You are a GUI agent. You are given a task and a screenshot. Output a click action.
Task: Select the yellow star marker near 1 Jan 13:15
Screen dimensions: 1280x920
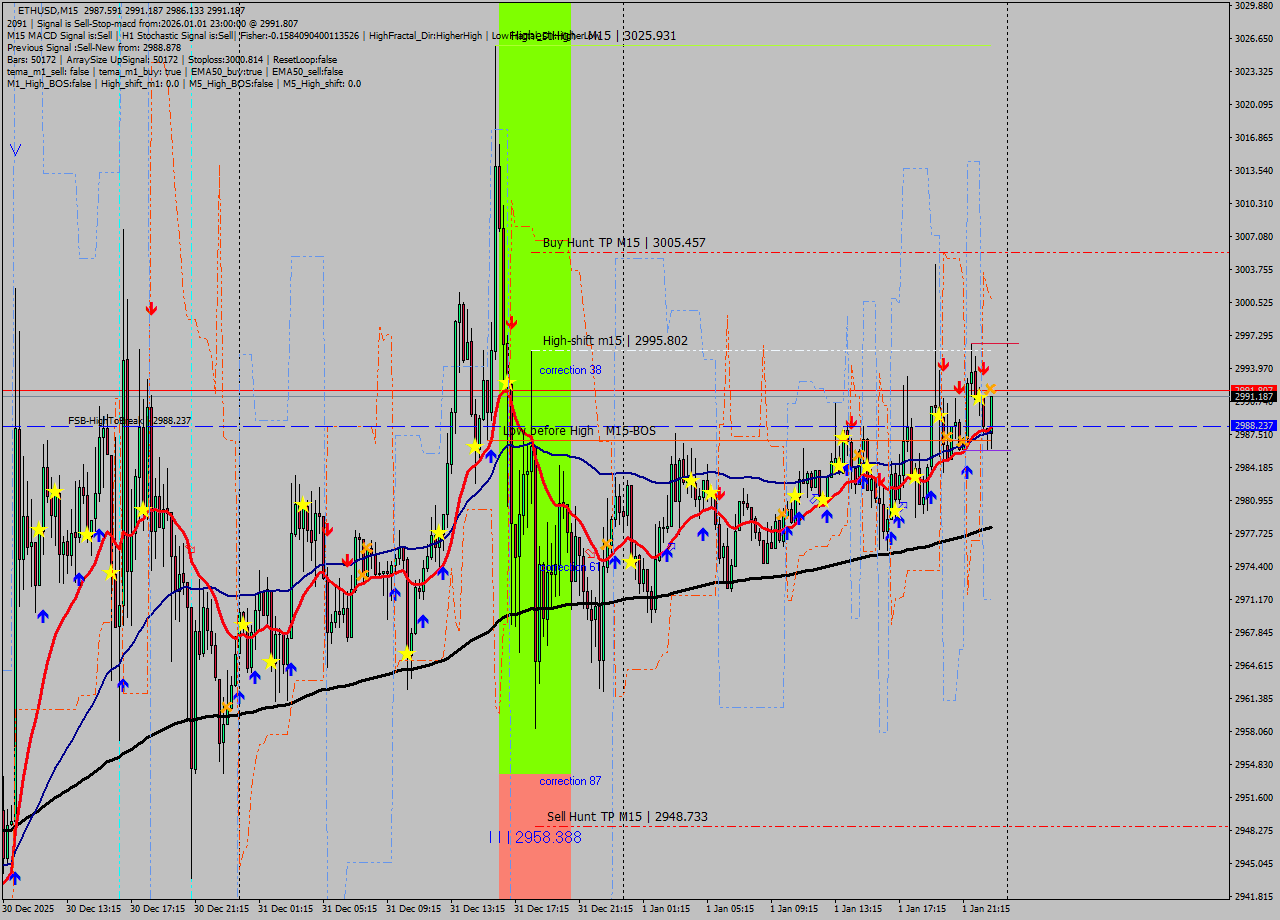[x=843, y=436]
